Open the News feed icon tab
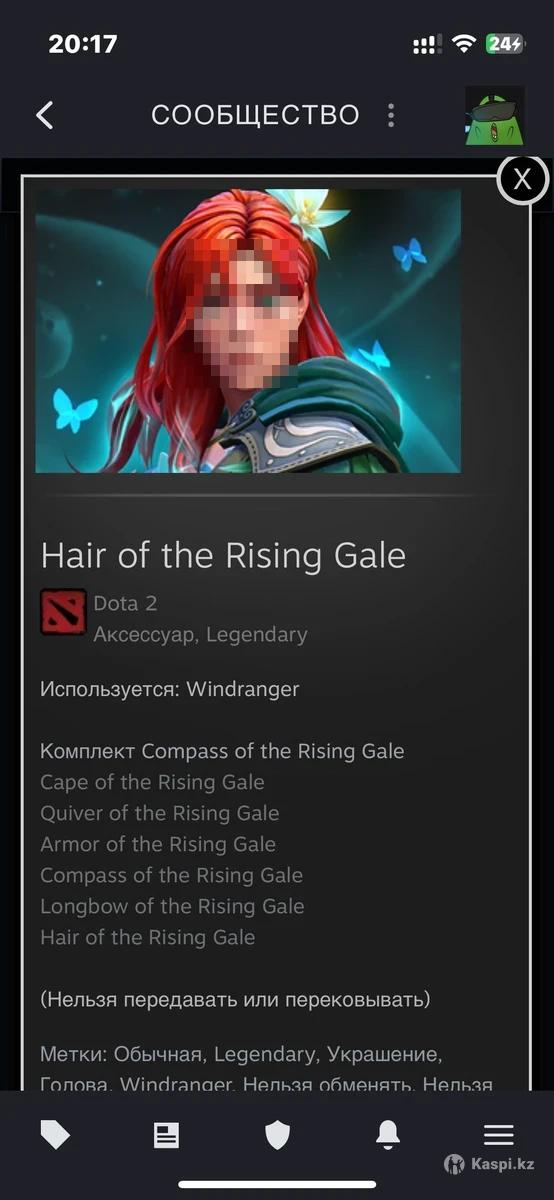Viewport: 554px width, 1200px height. point(166,1134)
